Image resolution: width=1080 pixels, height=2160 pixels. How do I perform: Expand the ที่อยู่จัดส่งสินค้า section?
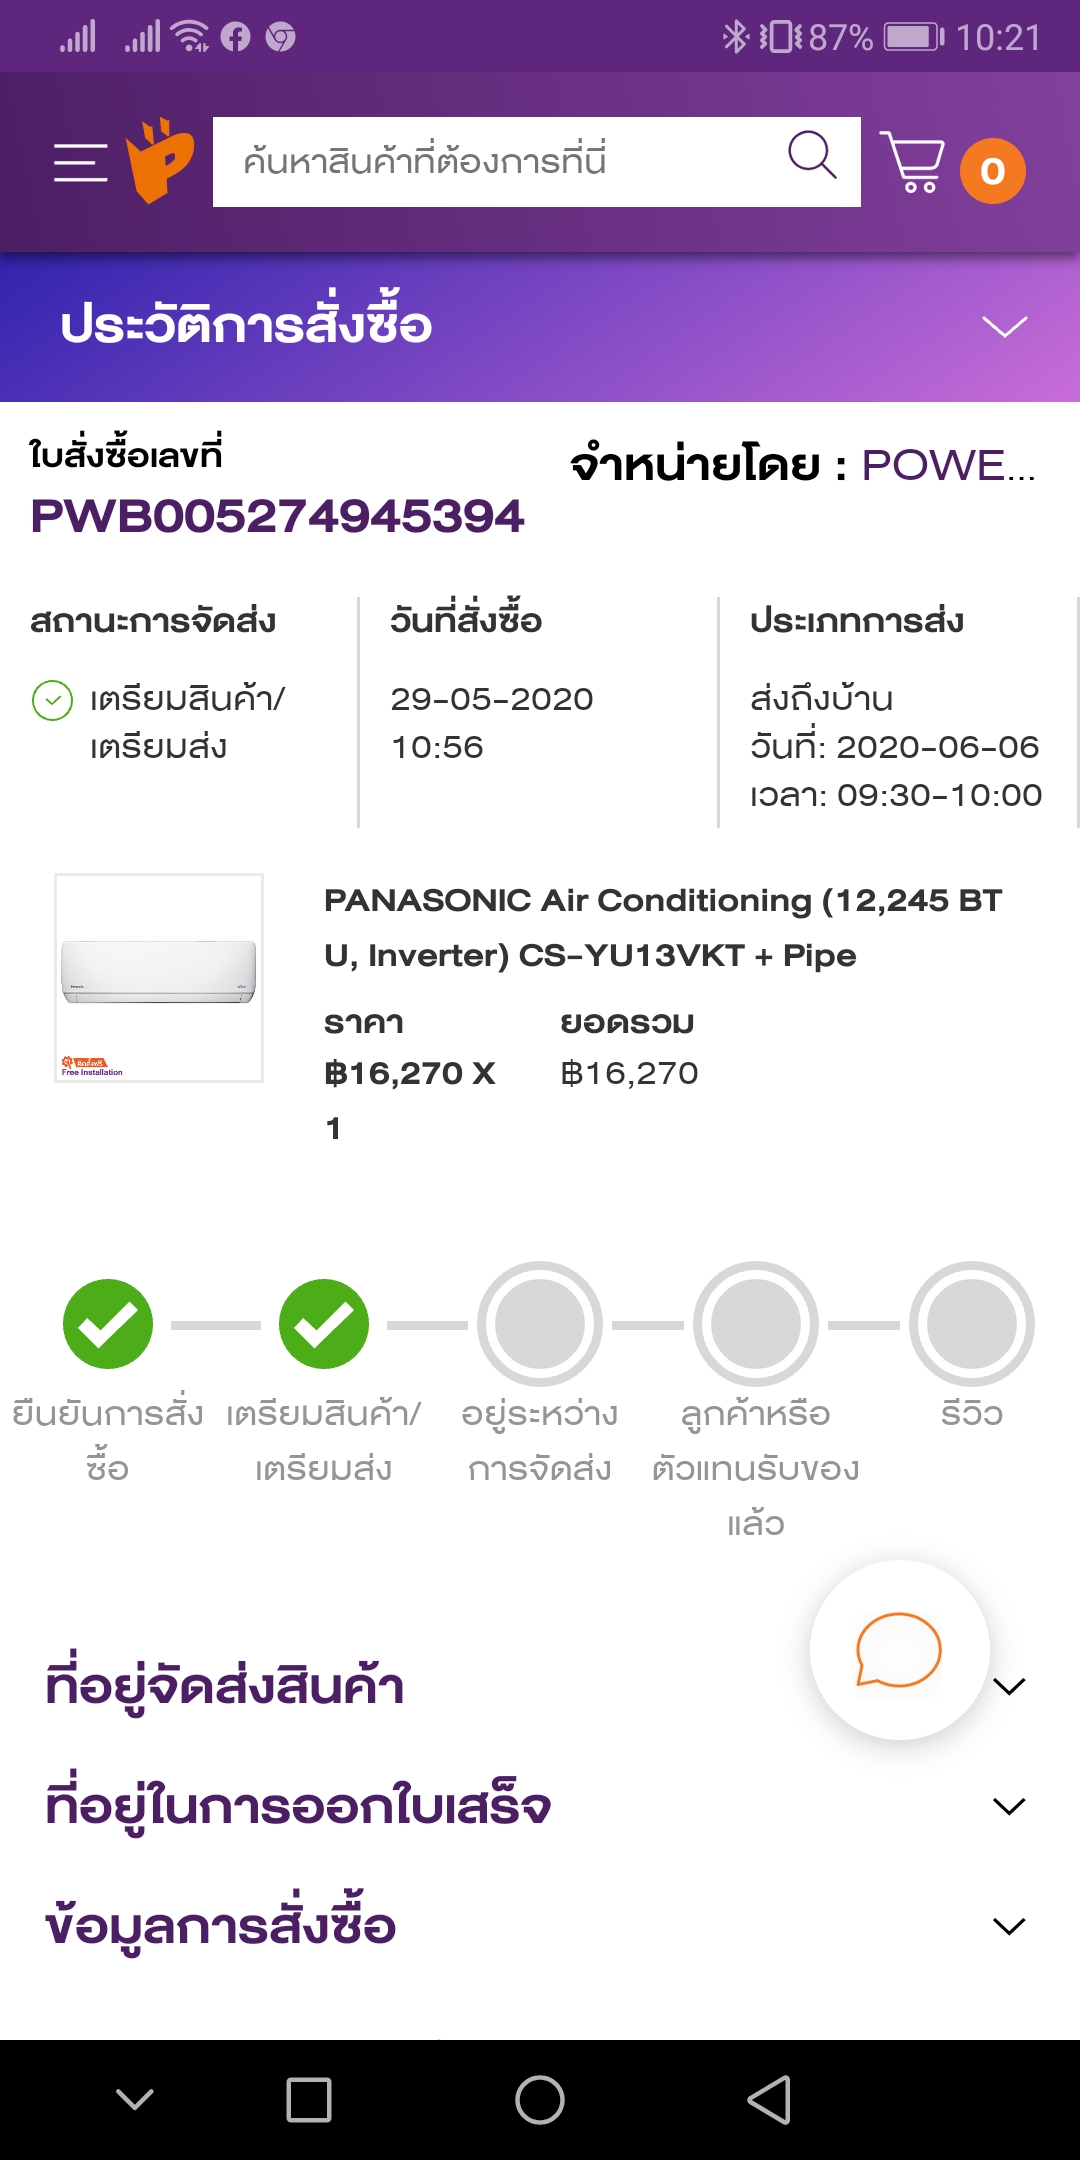coord(1009,1687)
